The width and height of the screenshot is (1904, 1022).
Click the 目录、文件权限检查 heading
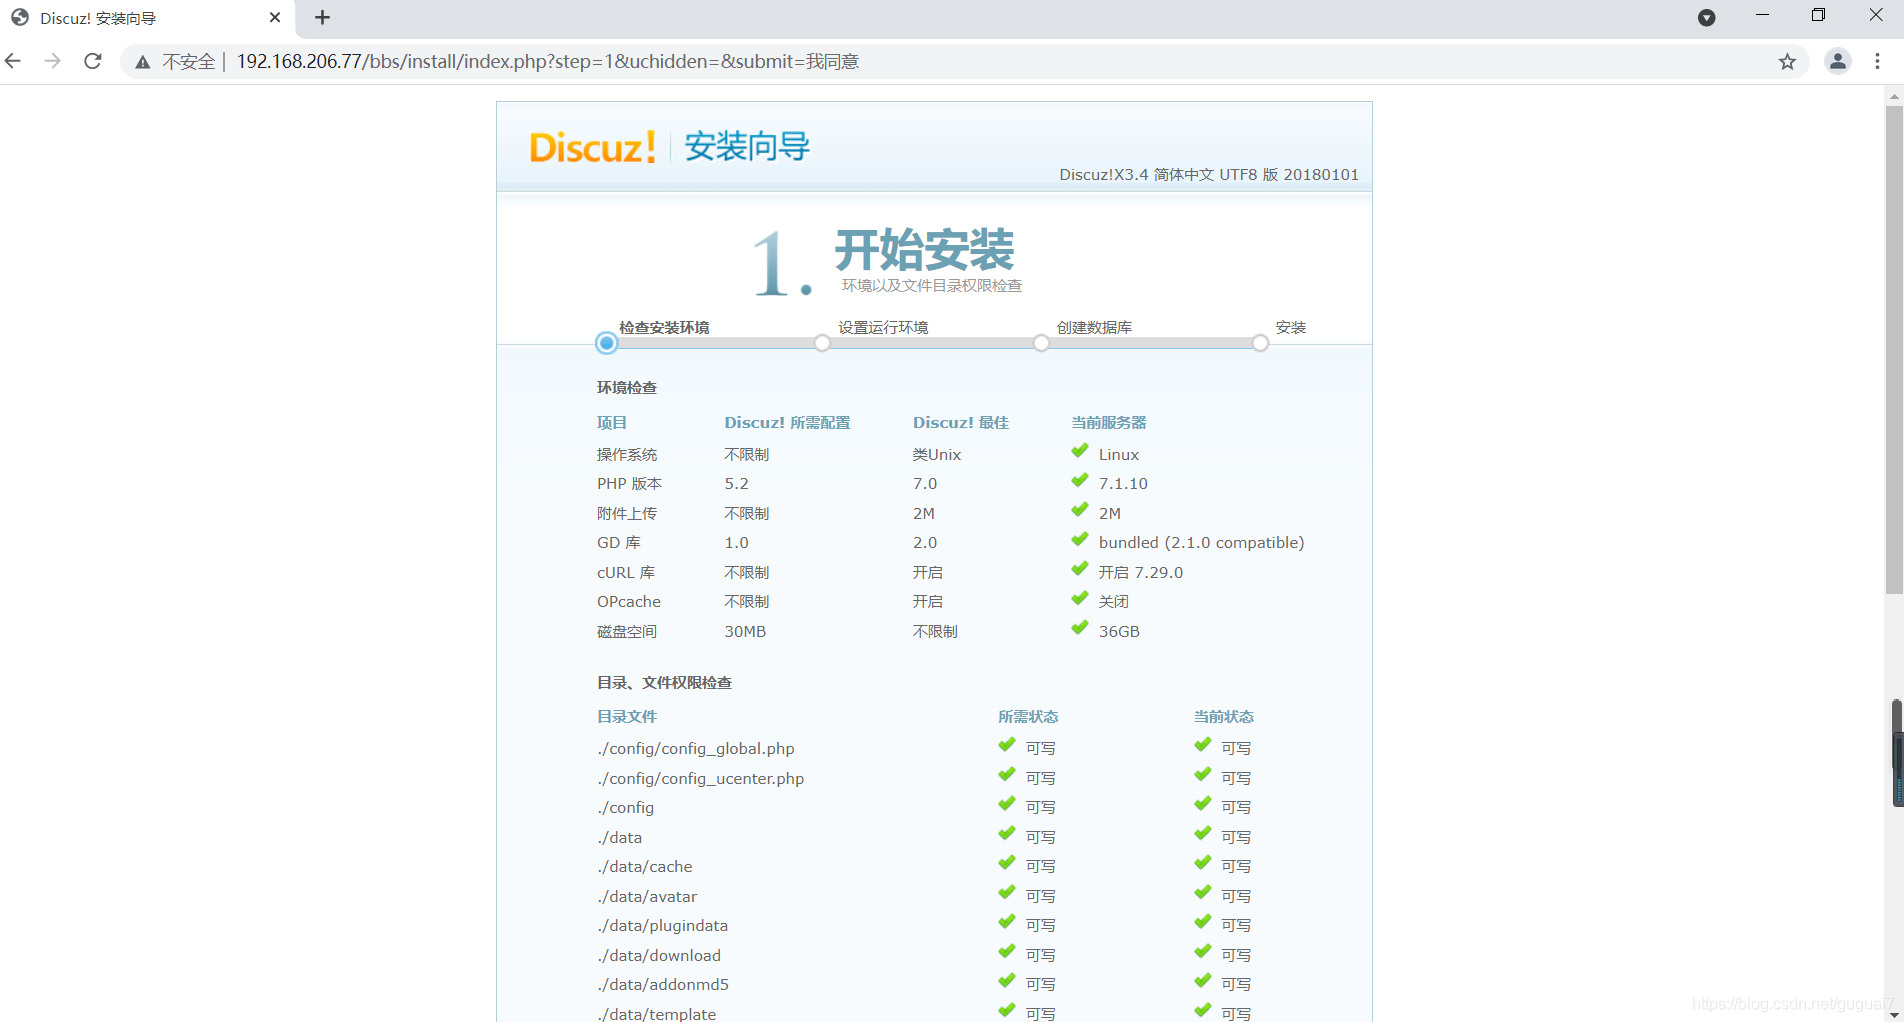pyautogui.click(x=664, y=683)
